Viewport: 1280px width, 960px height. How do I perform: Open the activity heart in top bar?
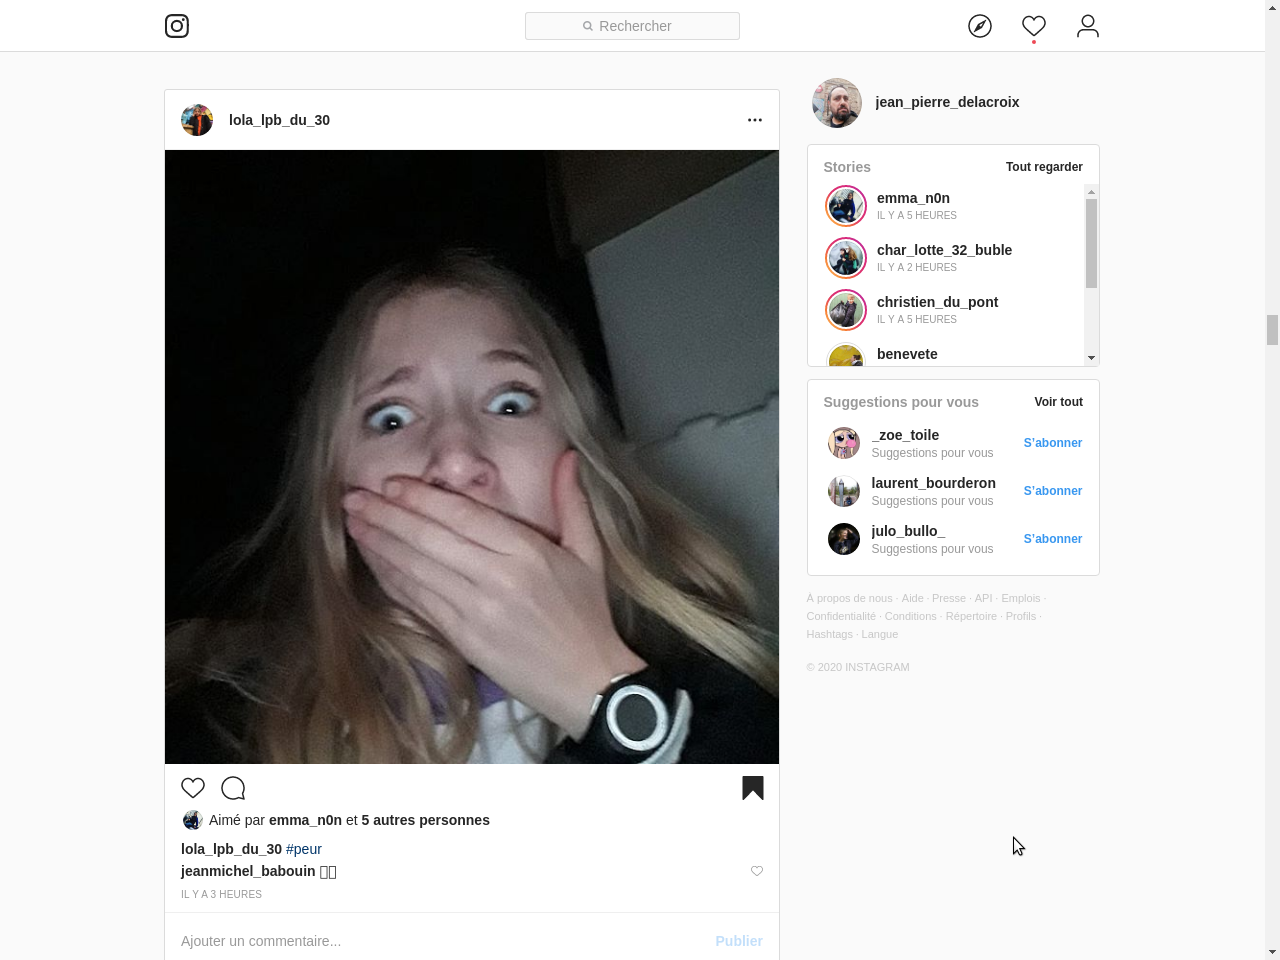pyautogui.click(x=1034, y=26)
